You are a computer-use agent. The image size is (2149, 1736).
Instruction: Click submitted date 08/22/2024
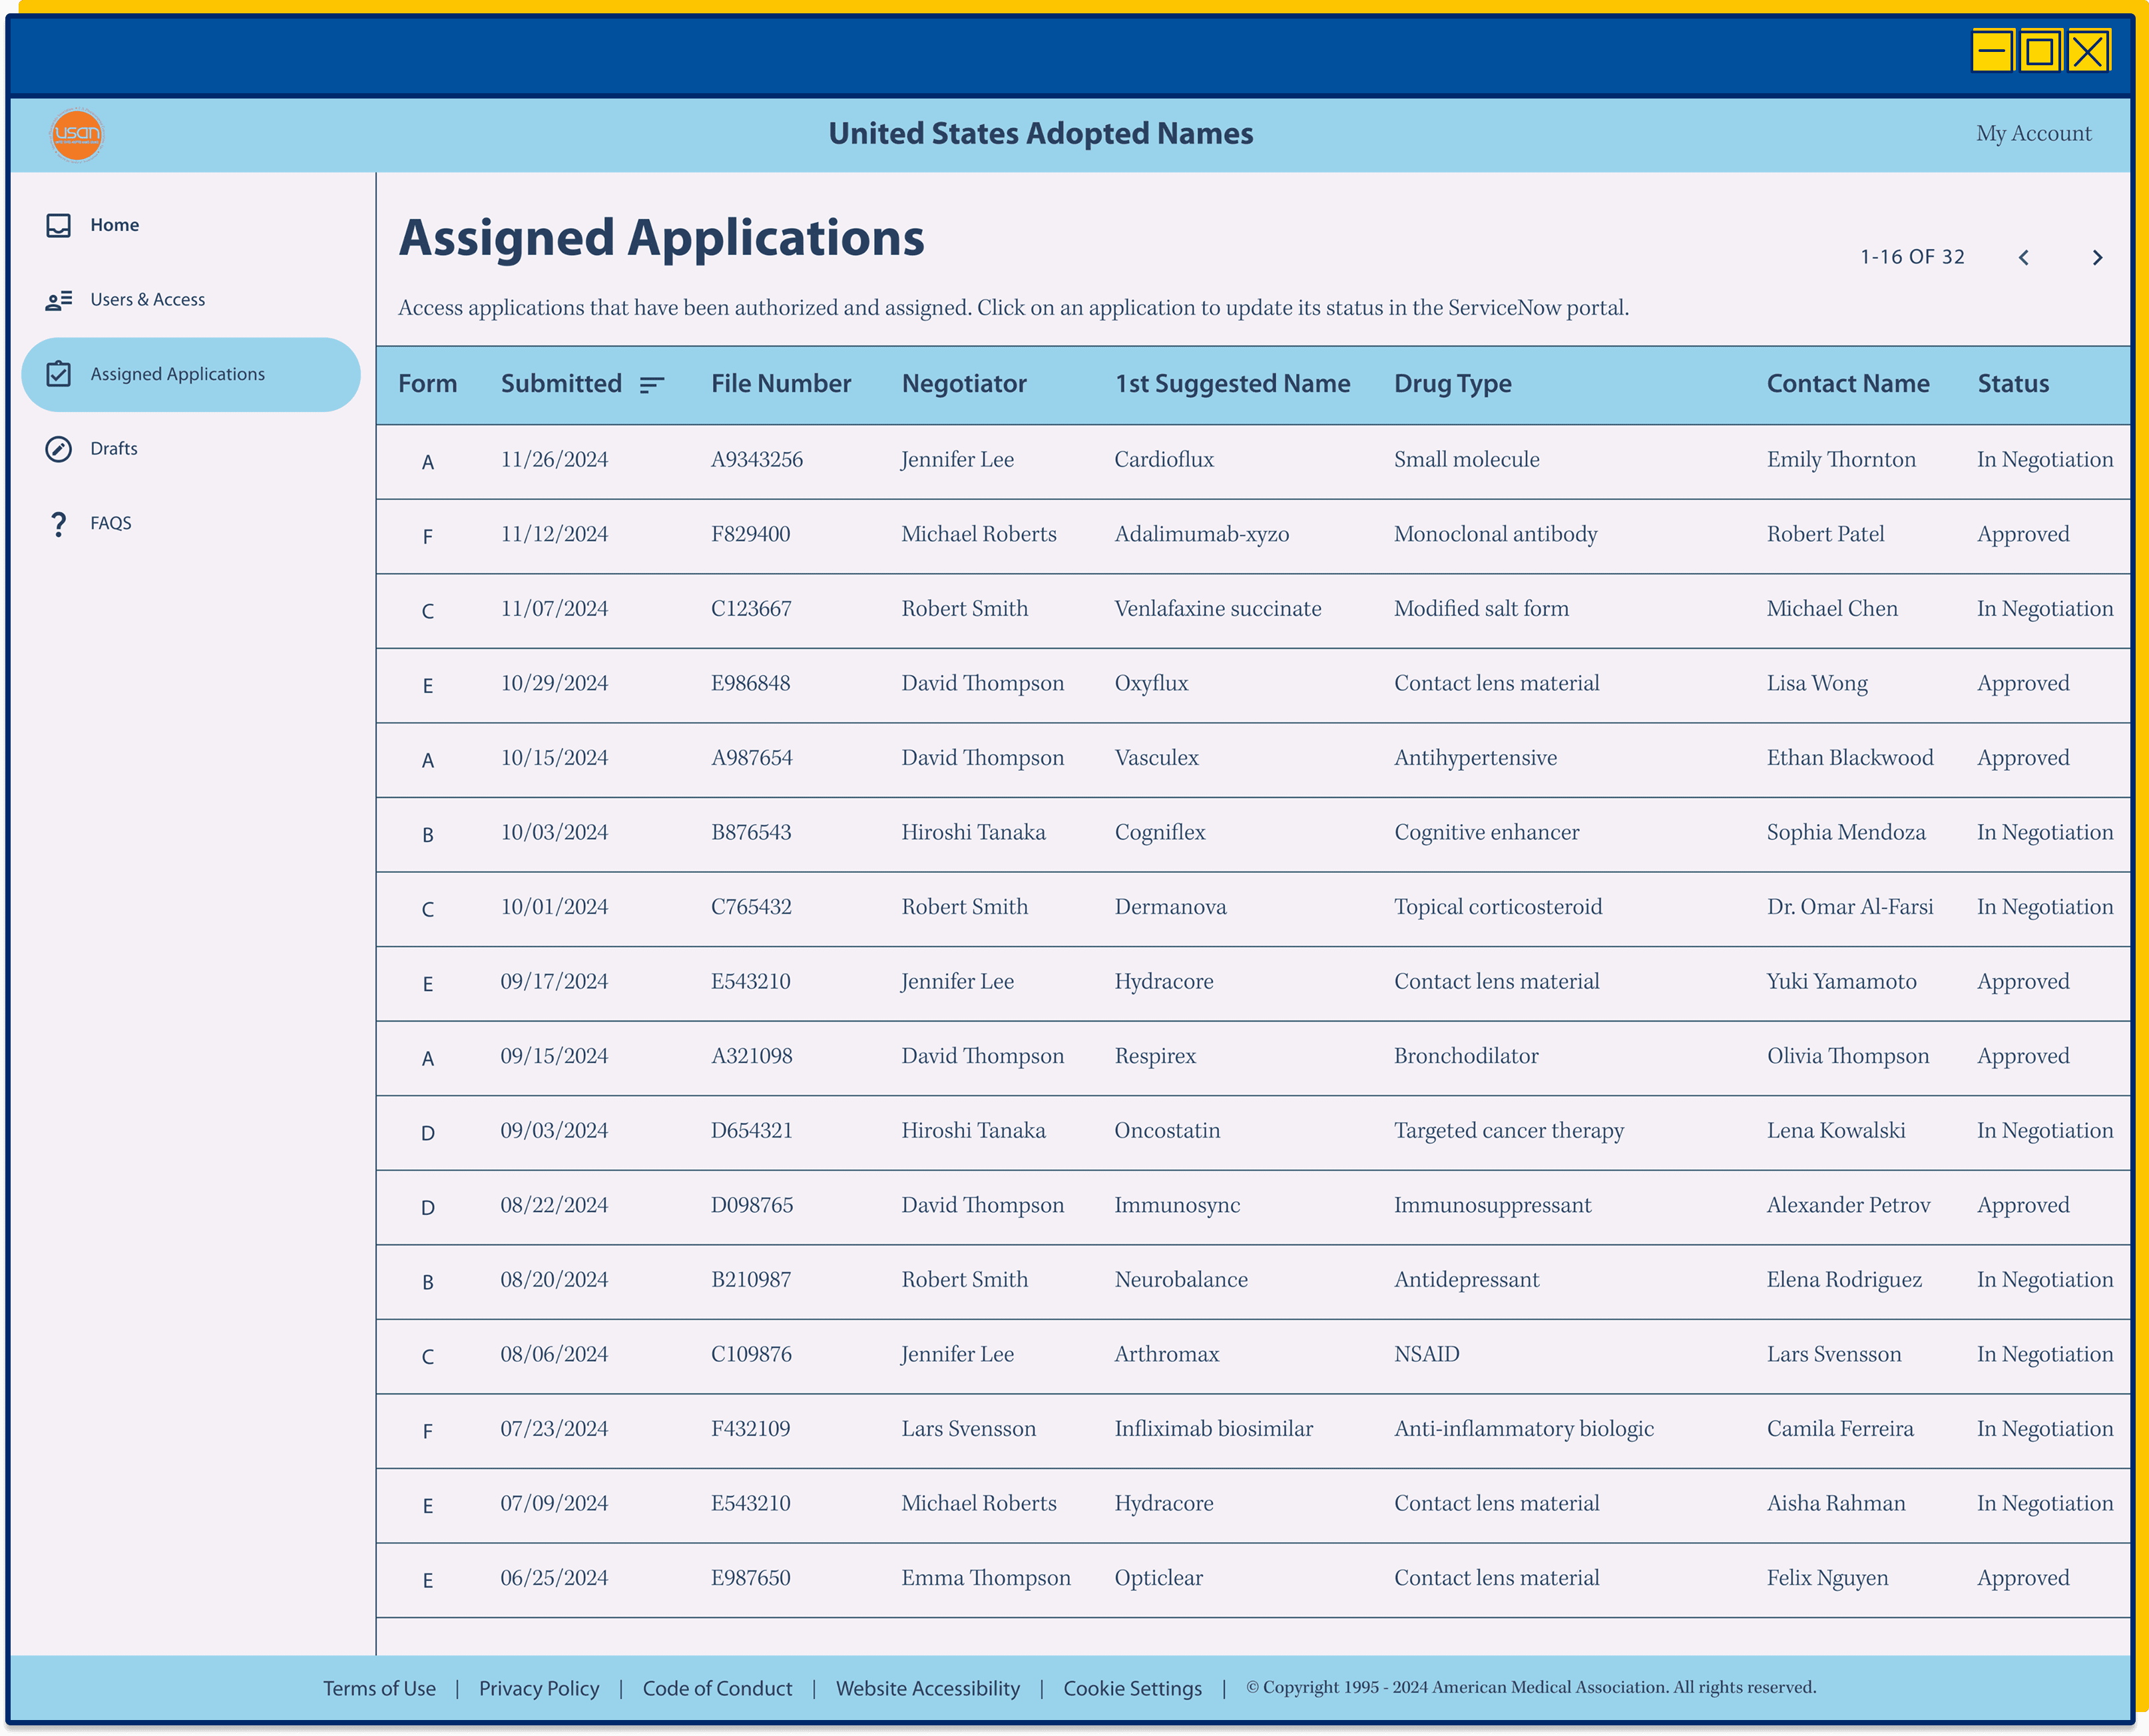(x=554, y=1206)
